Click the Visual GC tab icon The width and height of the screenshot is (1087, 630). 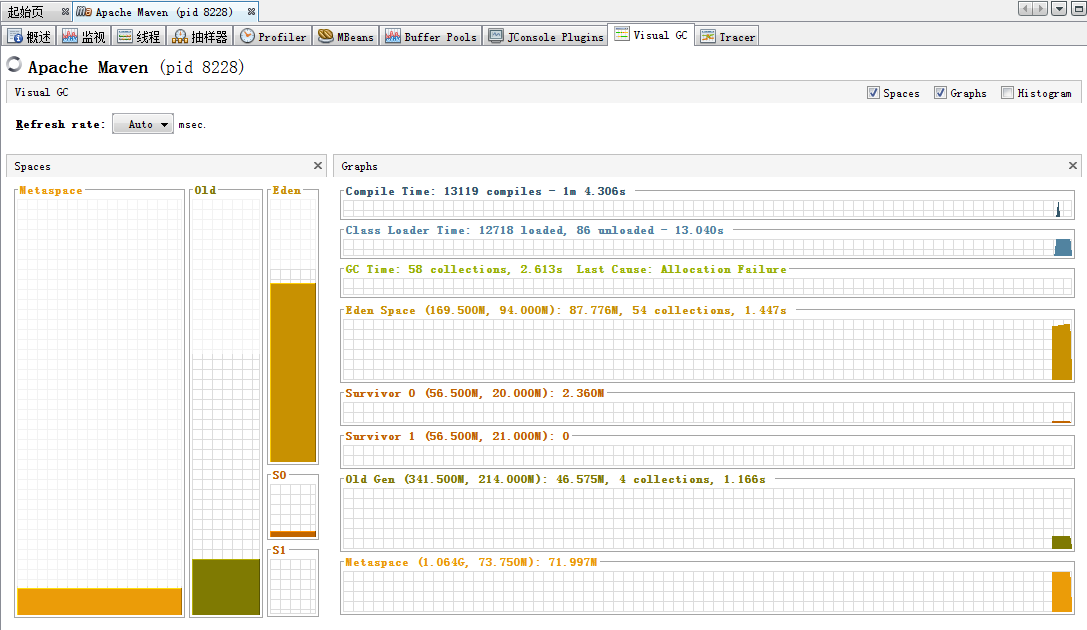pyautogui.click(x=622, y=34)
